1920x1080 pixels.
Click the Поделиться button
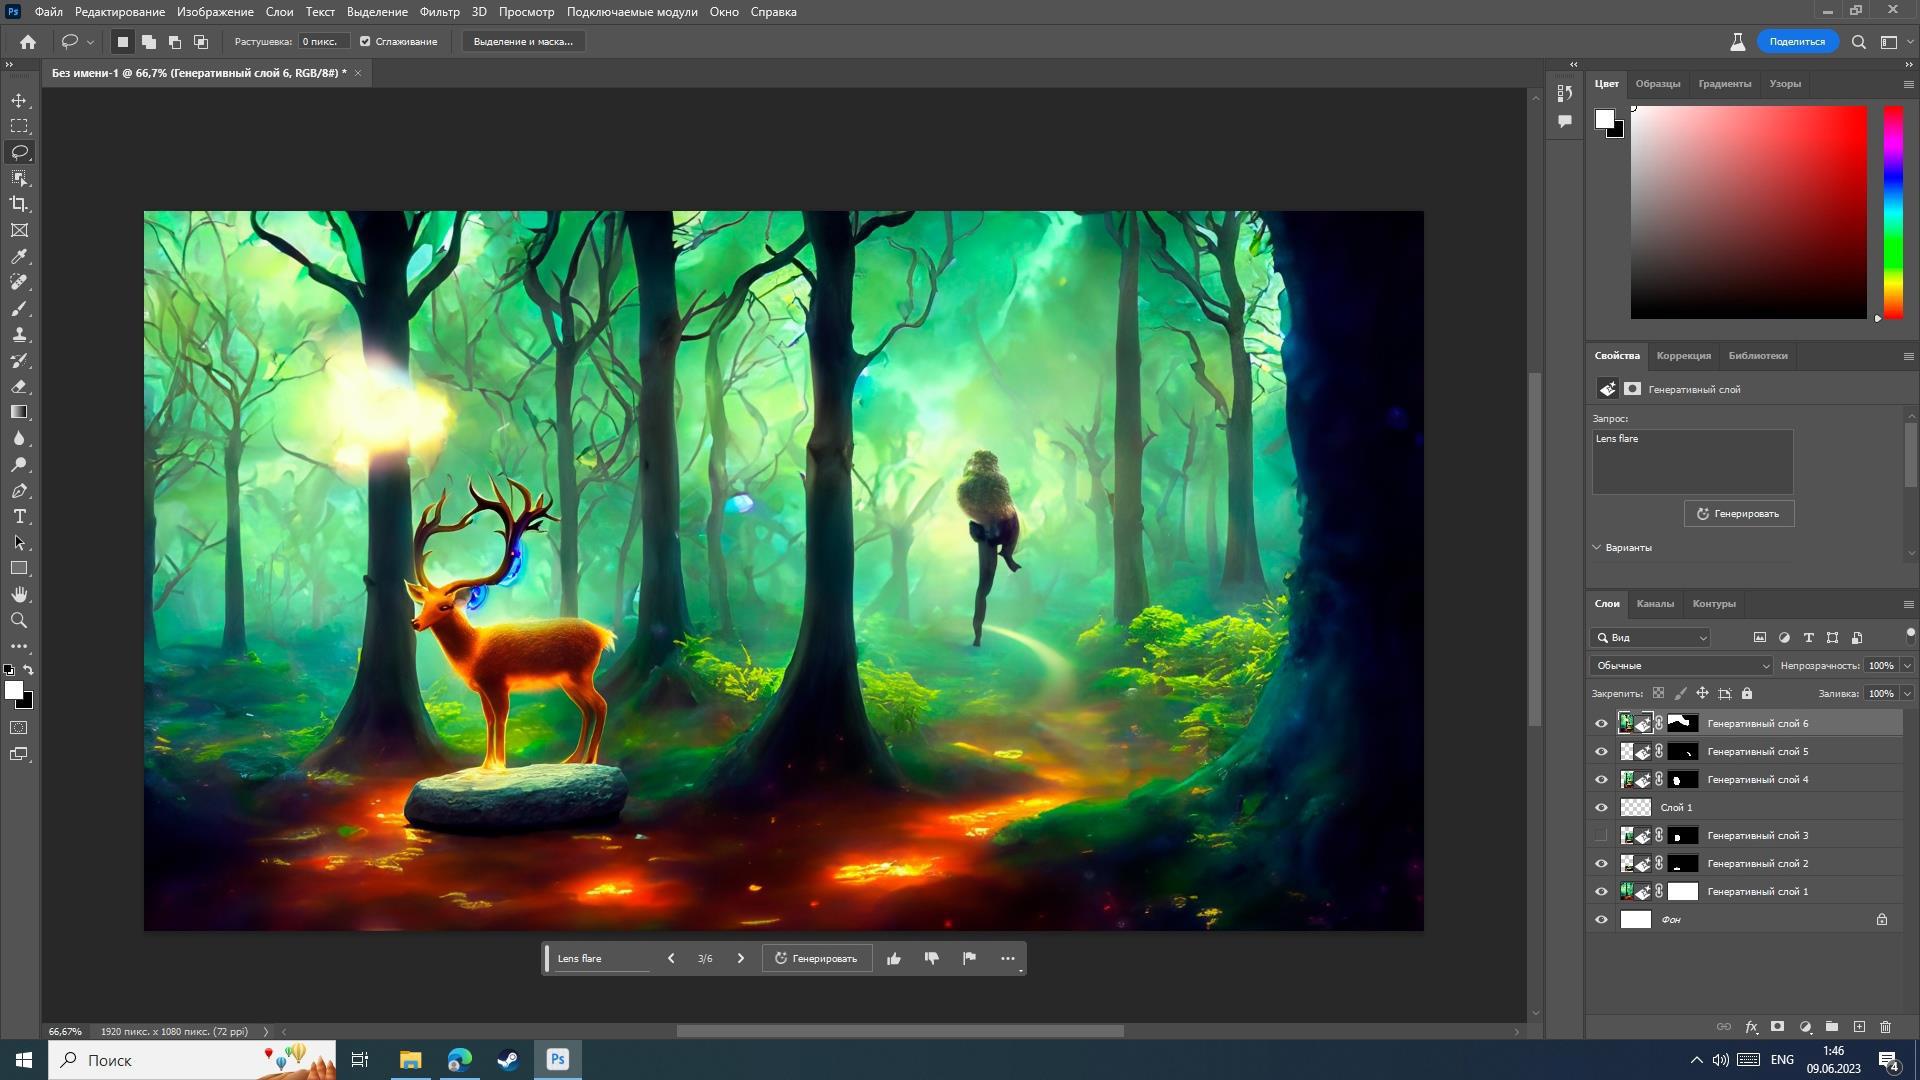click(1796, 42)
